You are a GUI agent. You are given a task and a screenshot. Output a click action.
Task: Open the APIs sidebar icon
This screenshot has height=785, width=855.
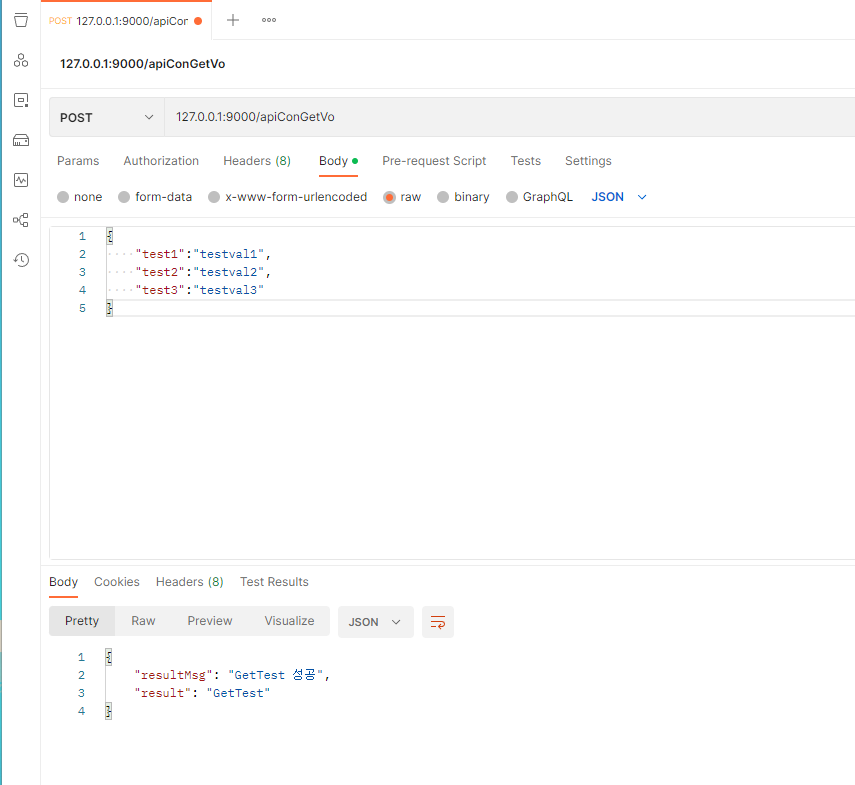point(21,60)
